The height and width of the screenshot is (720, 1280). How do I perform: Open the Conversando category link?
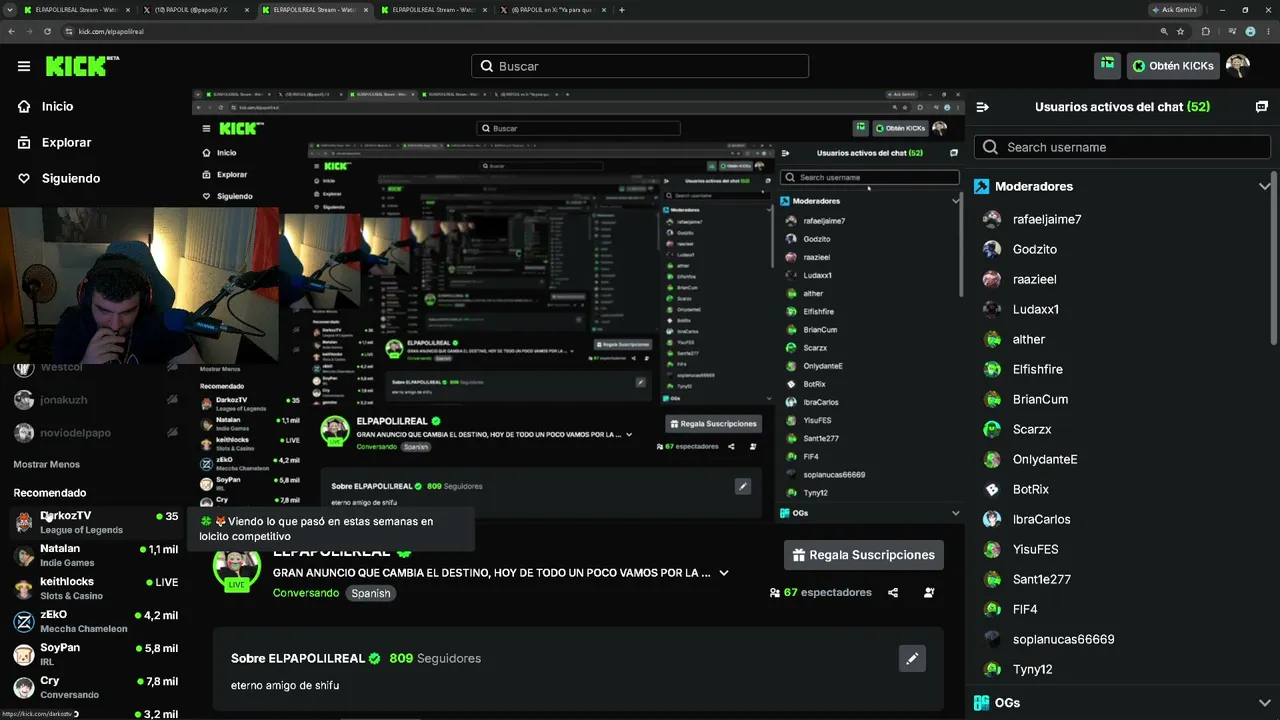coord(306,593)
